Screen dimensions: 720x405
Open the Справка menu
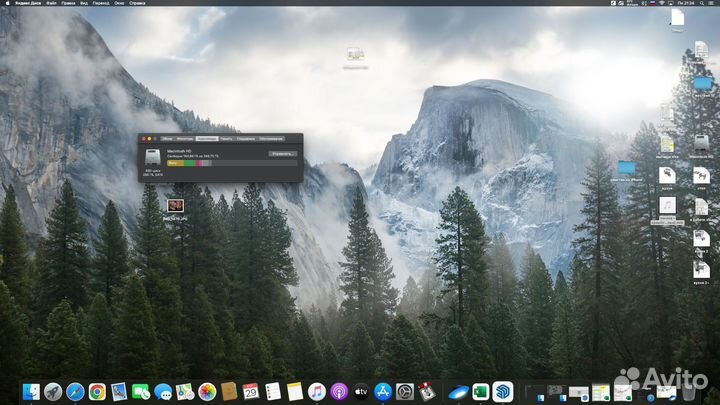point(137,3)
